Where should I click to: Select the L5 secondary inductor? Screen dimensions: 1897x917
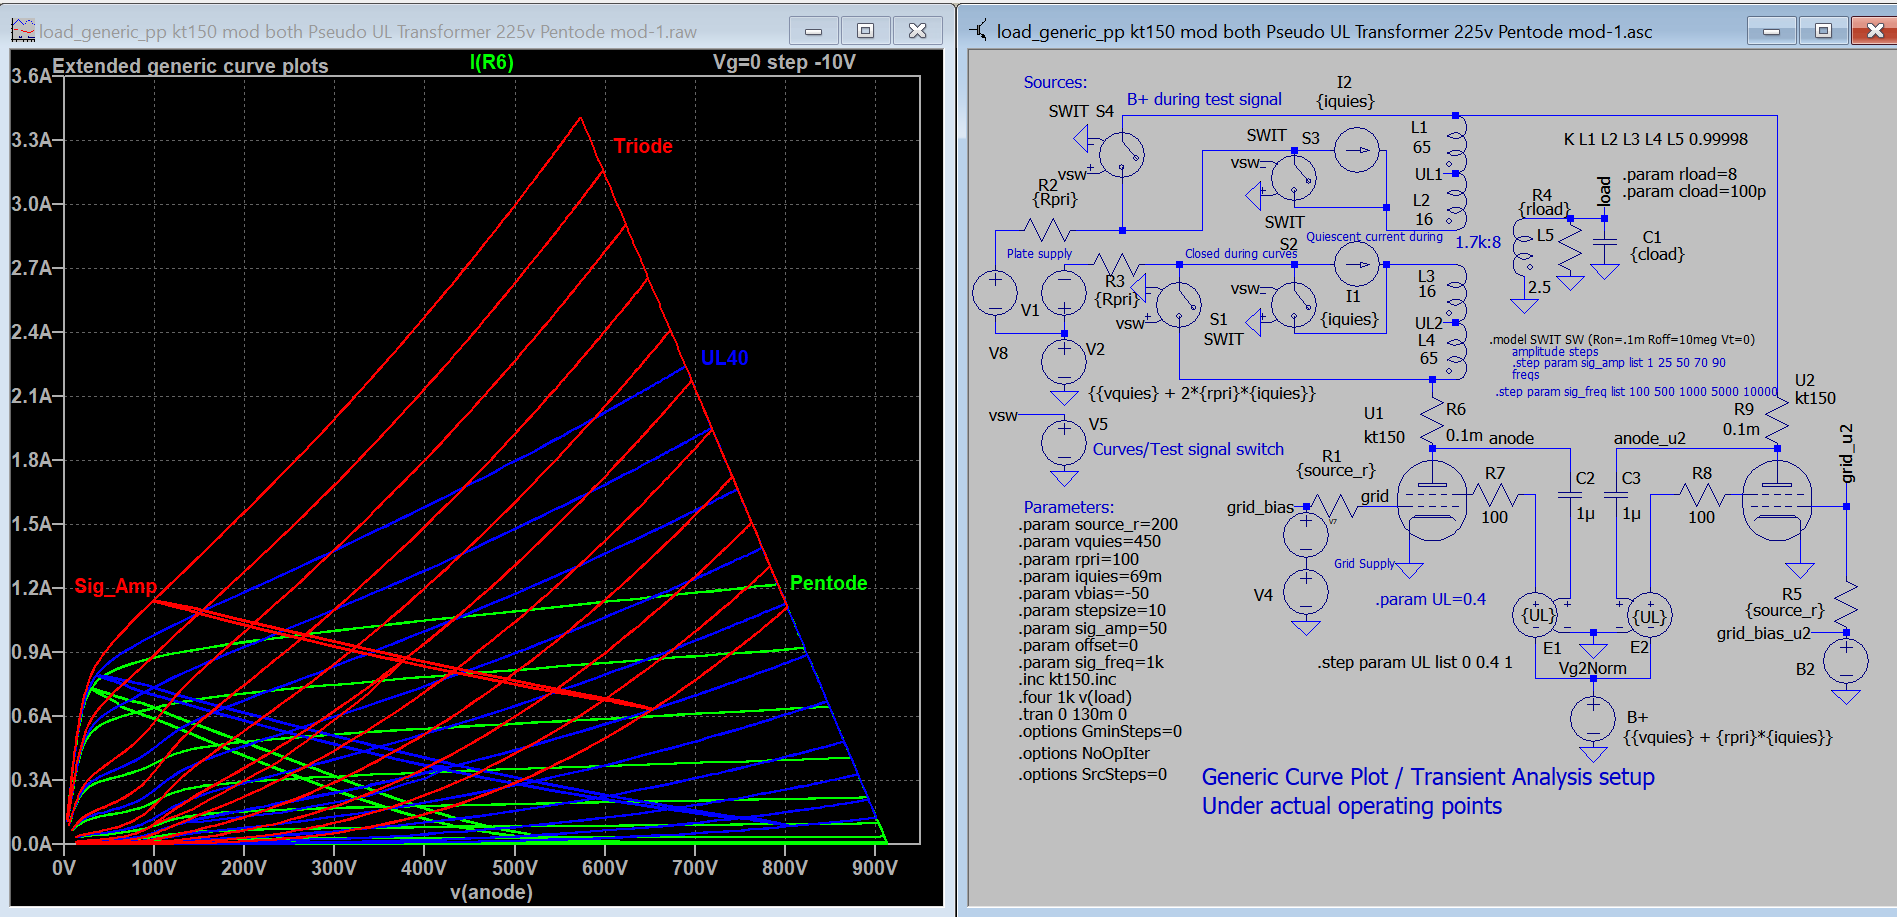point(1522,248)
